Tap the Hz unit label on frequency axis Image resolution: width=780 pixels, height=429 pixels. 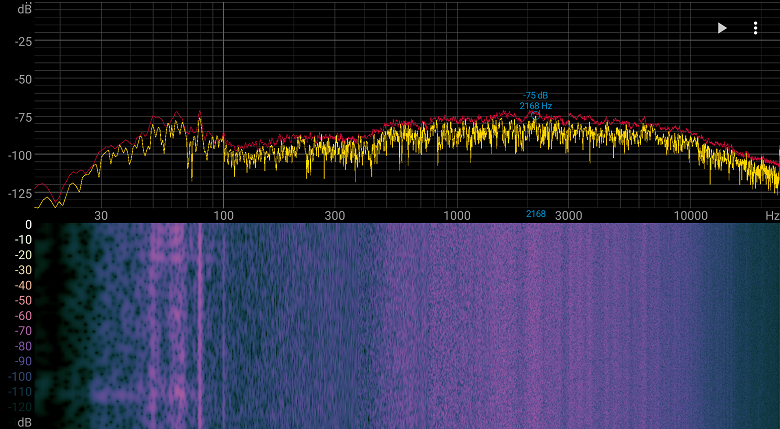[x=771, y=215]
